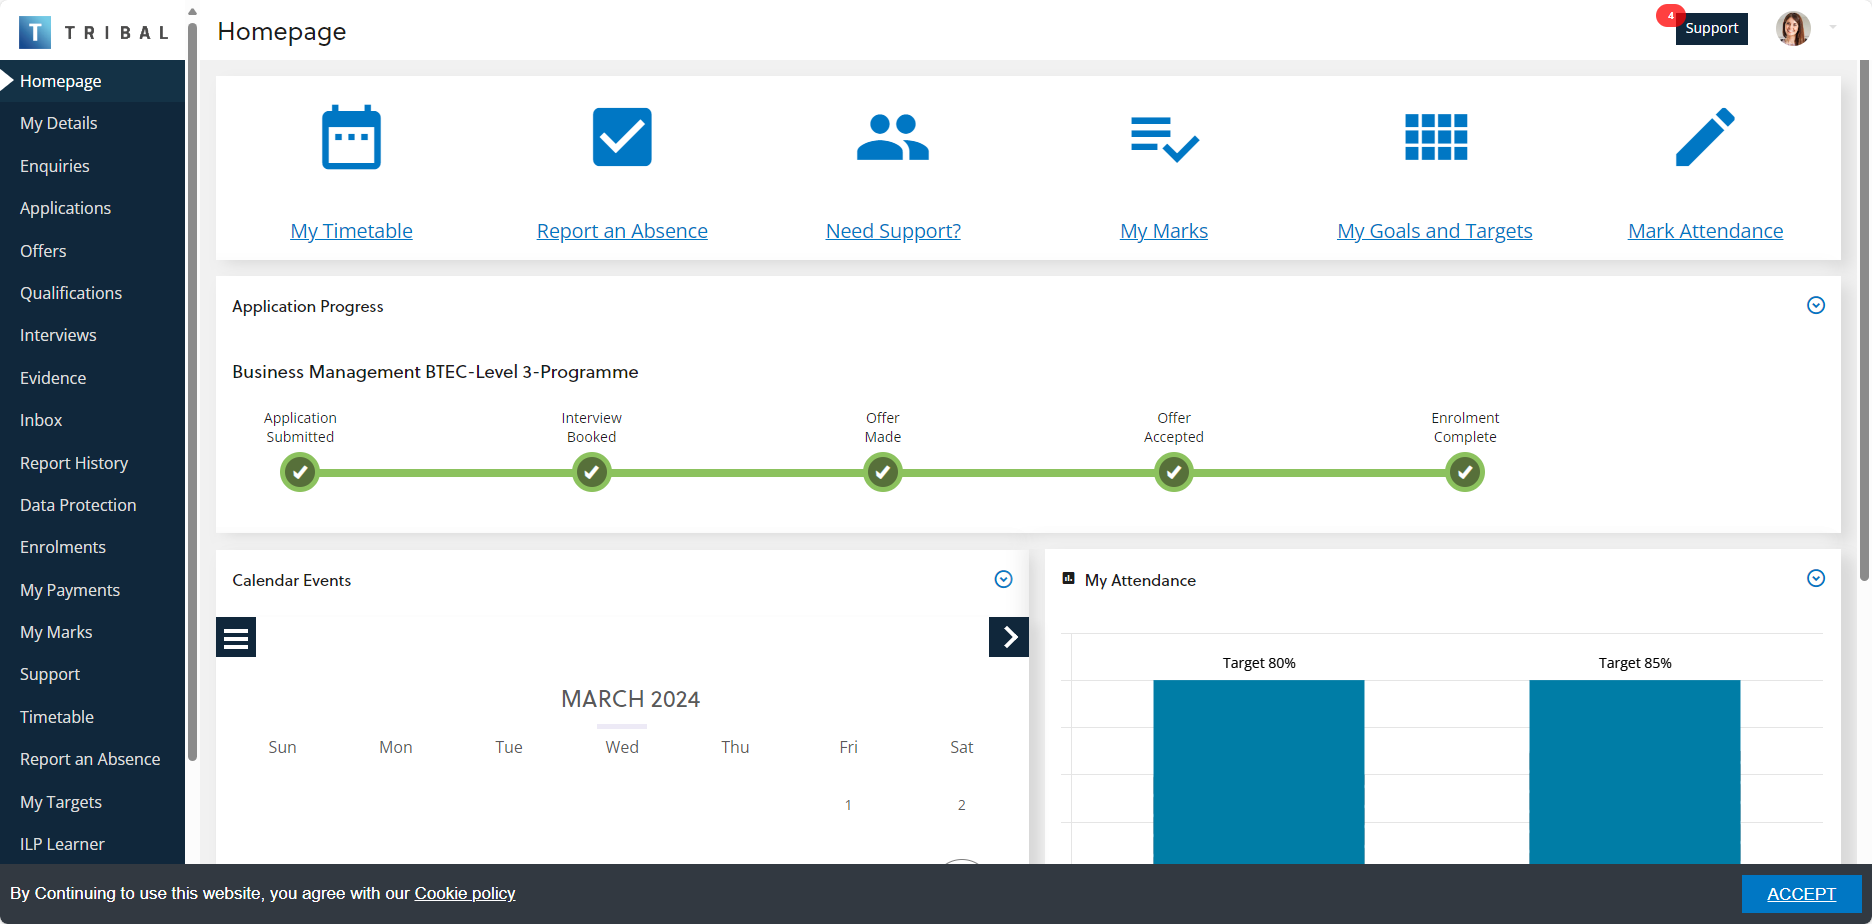Click the Offer Accepted check step
The width and height of the screenshot is (1872, 924).
[1174, 472]
